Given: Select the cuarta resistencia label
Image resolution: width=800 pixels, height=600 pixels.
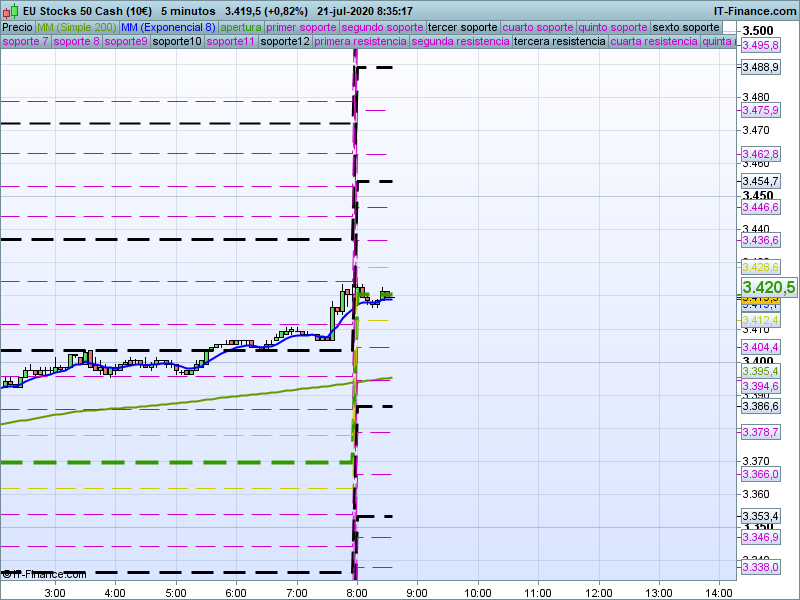Looking at the screenshot, I should (x=654, y=42).
